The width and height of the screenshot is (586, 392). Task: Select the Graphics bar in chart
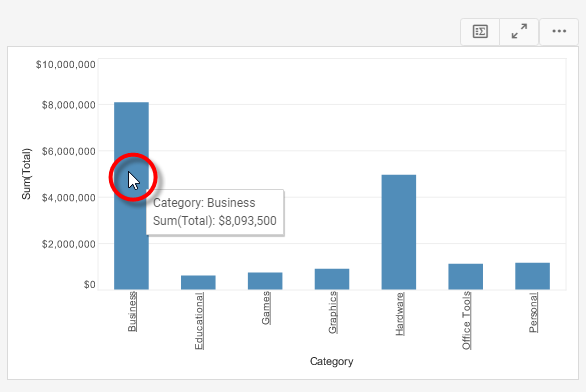(x=332, y=279)
